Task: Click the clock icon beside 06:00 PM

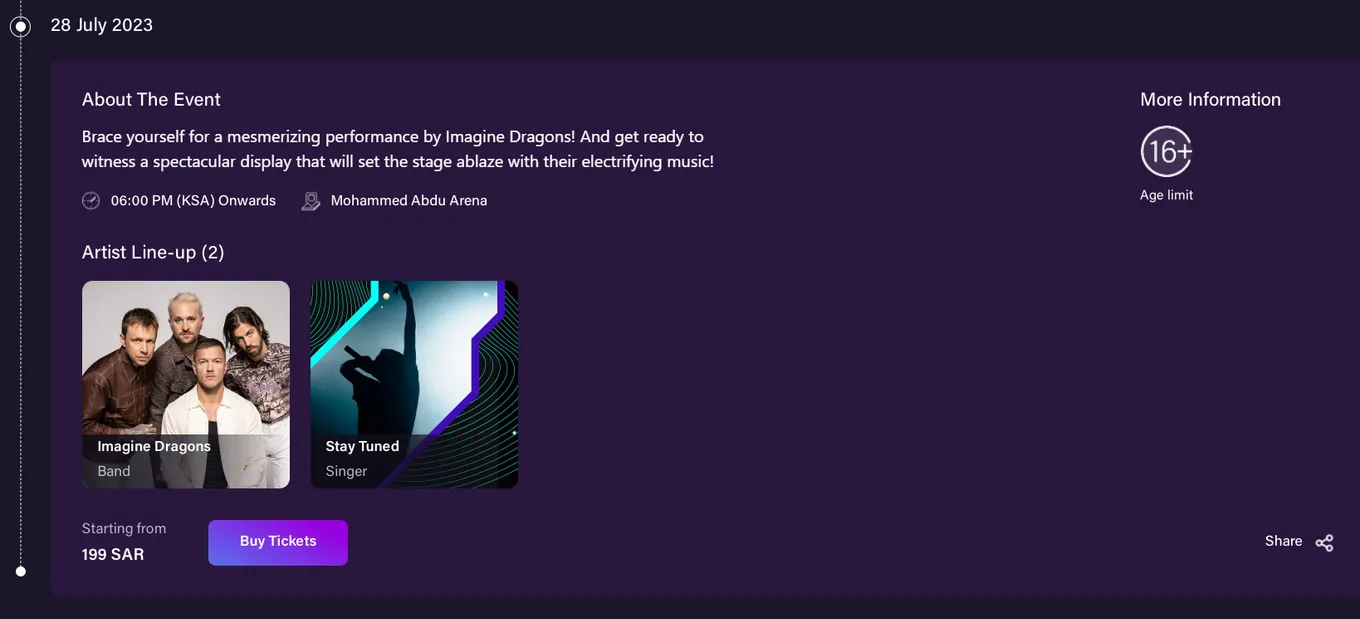Action: pos(91,201)
